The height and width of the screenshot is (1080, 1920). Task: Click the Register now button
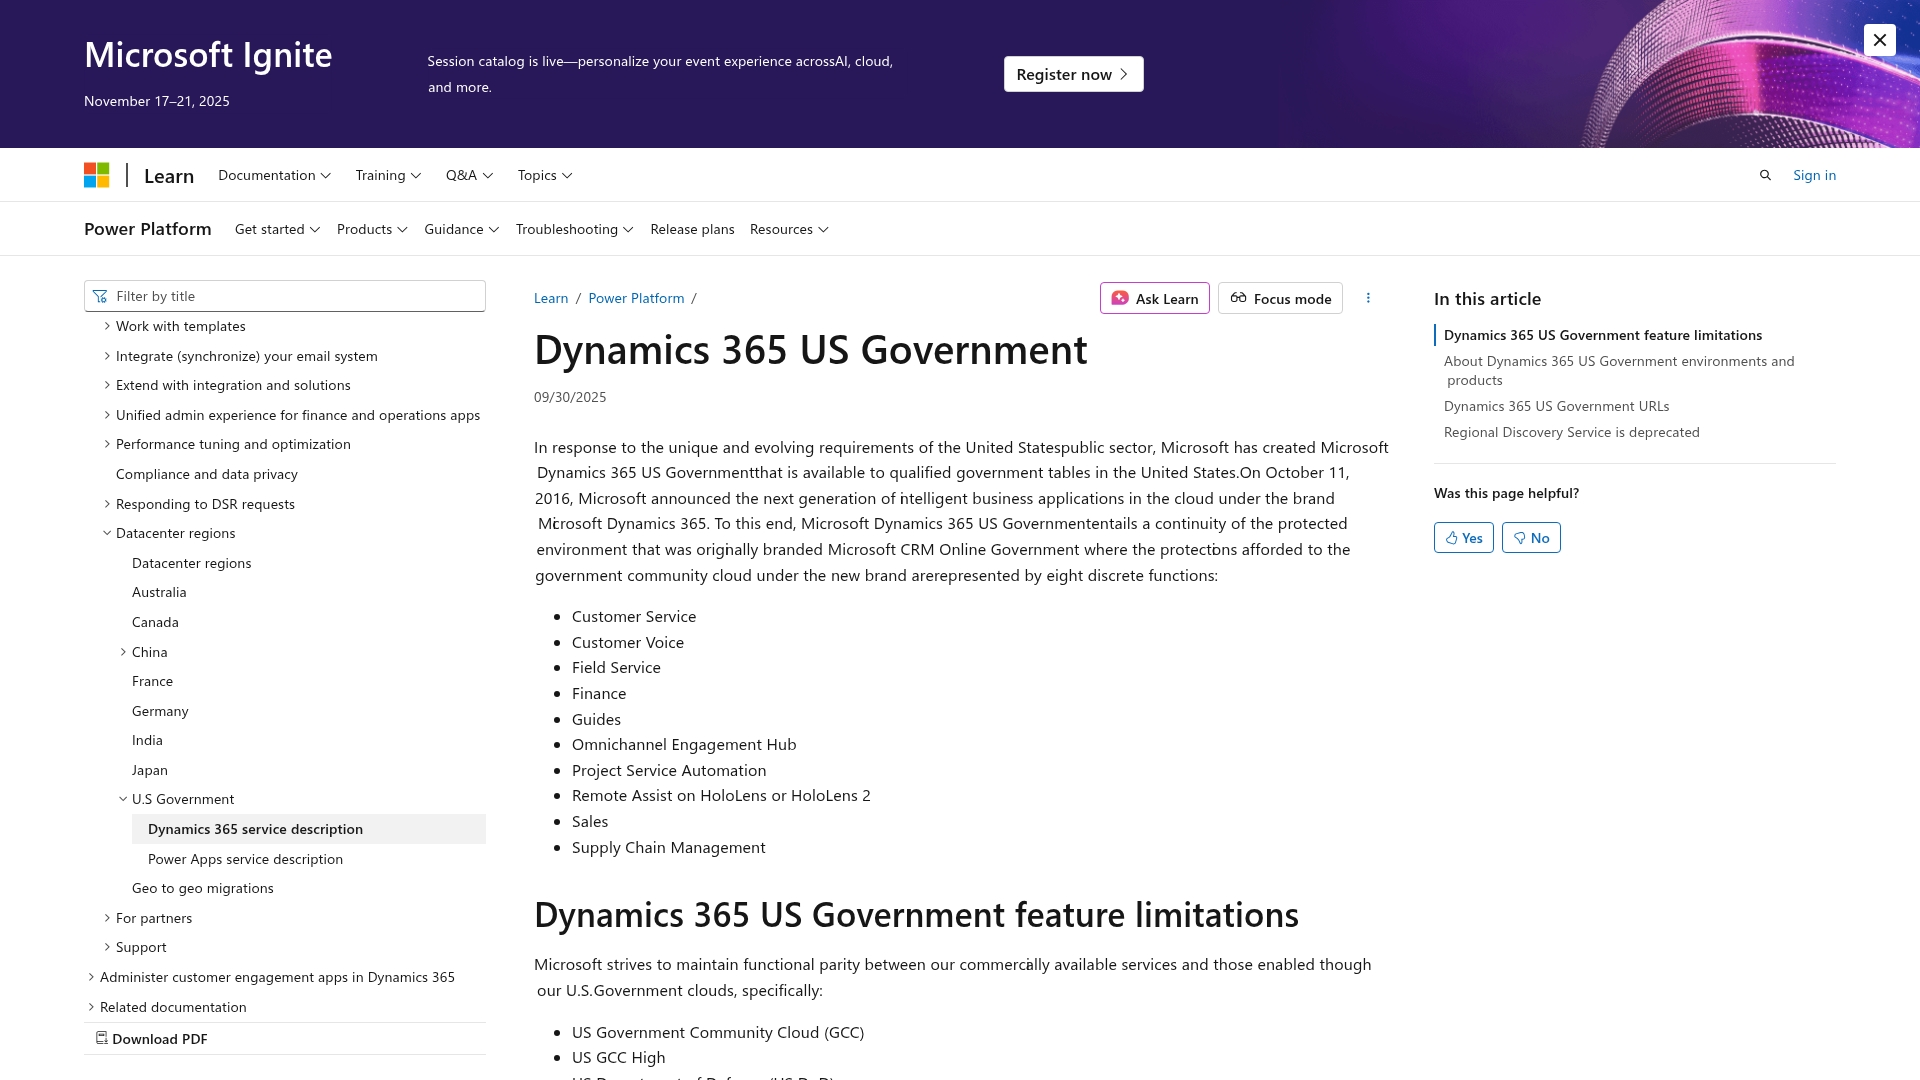coord(1073,73)
